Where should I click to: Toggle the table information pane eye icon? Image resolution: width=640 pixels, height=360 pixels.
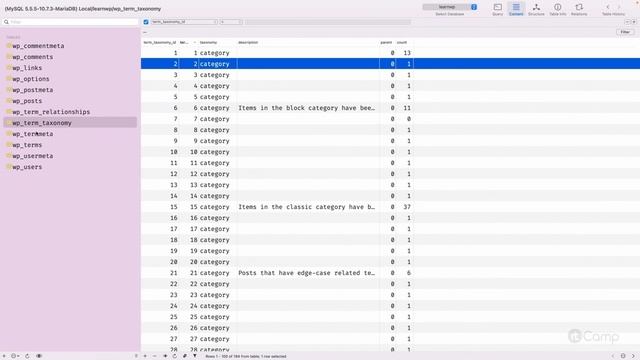tap(39, 356)
